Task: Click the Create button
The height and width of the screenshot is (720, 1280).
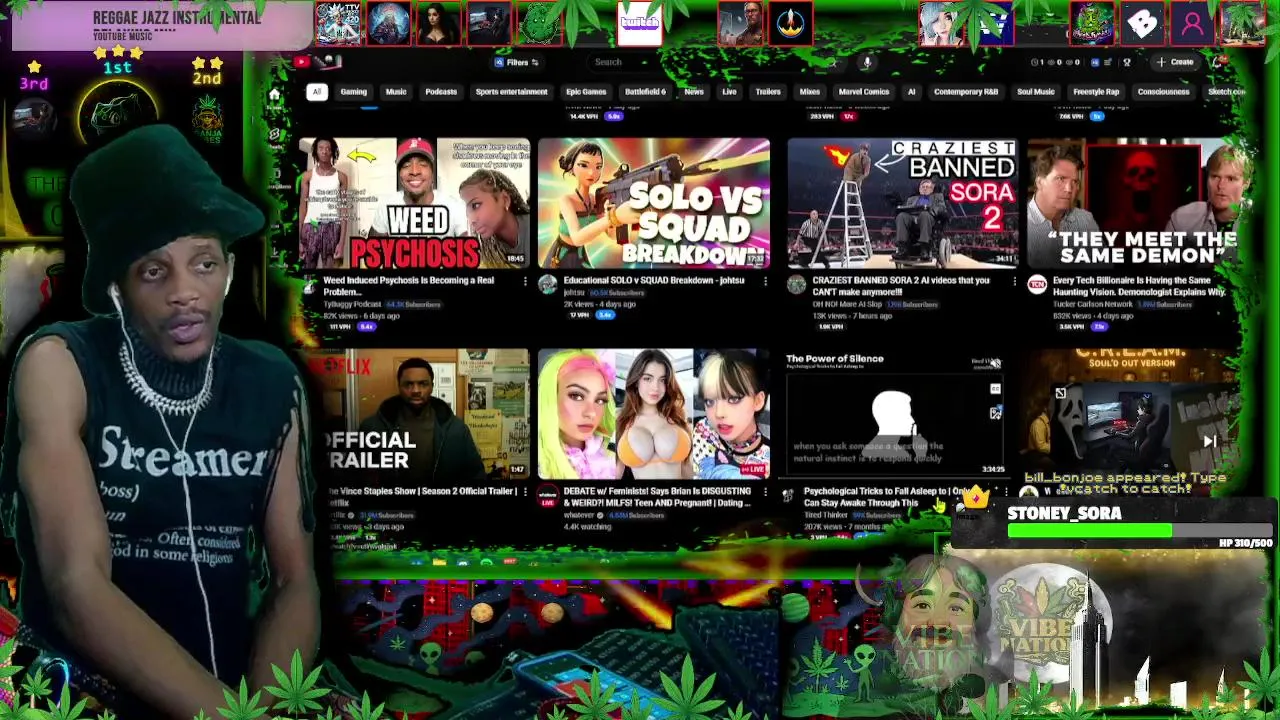Action: coord(1175,62)
